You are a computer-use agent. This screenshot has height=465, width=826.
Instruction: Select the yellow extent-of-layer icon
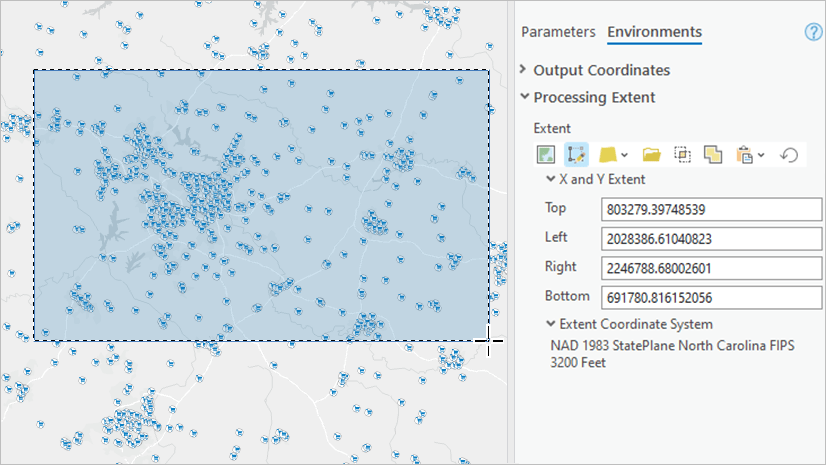pyautogui.click(x=607, y=155)
